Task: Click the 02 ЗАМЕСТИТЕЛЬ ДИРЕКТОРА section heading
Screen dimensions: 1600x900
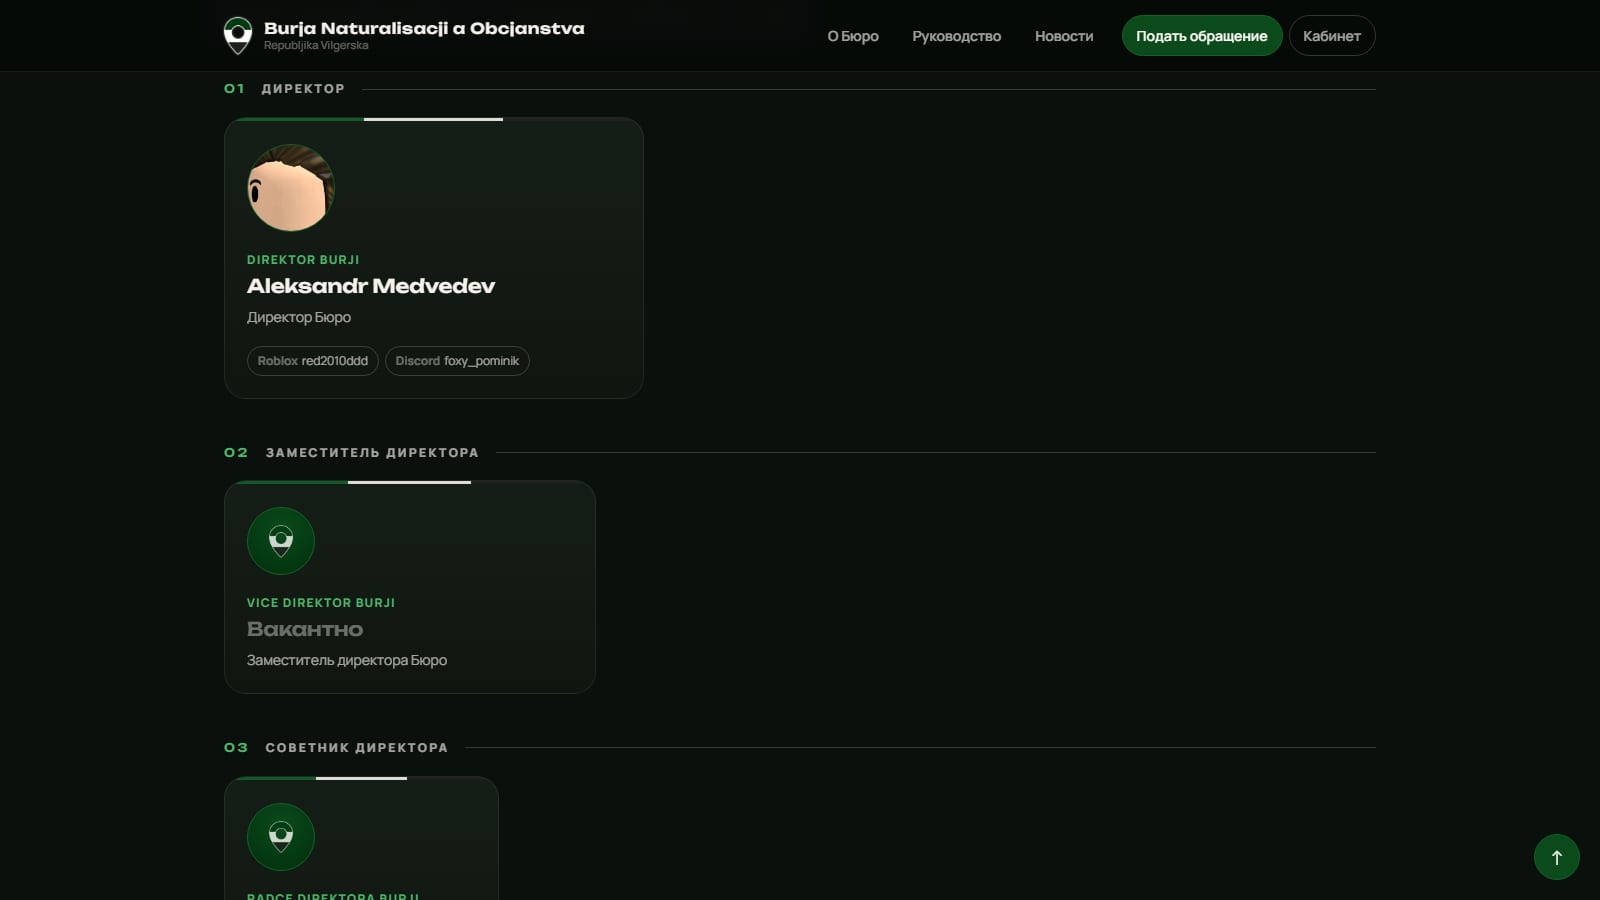Action: coord(351,453)
